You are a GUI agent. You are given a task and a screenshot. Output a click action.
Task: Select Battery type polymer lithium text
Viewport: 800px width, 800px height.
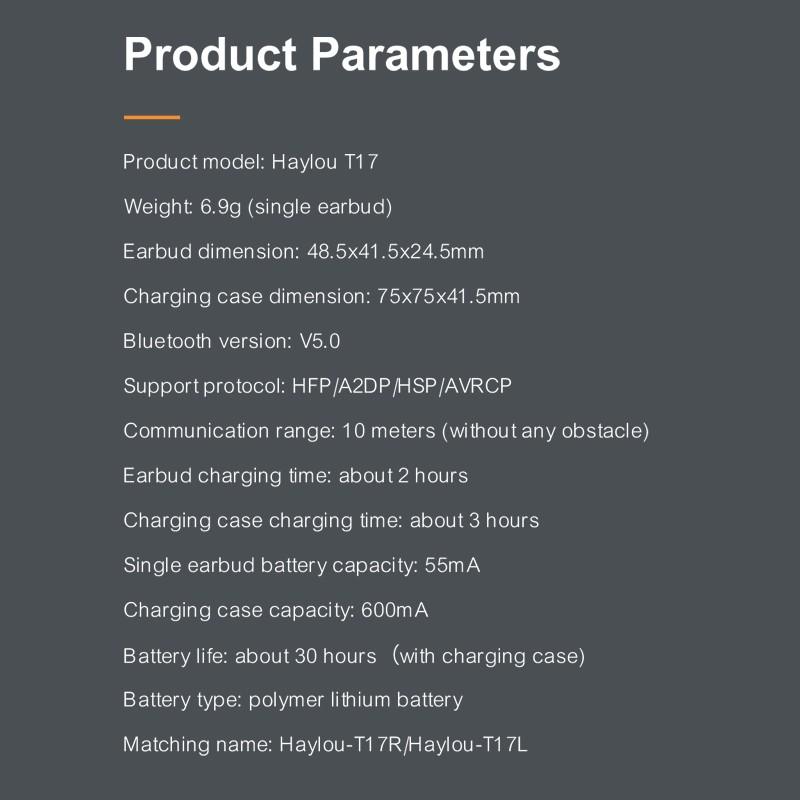point(293,700)
